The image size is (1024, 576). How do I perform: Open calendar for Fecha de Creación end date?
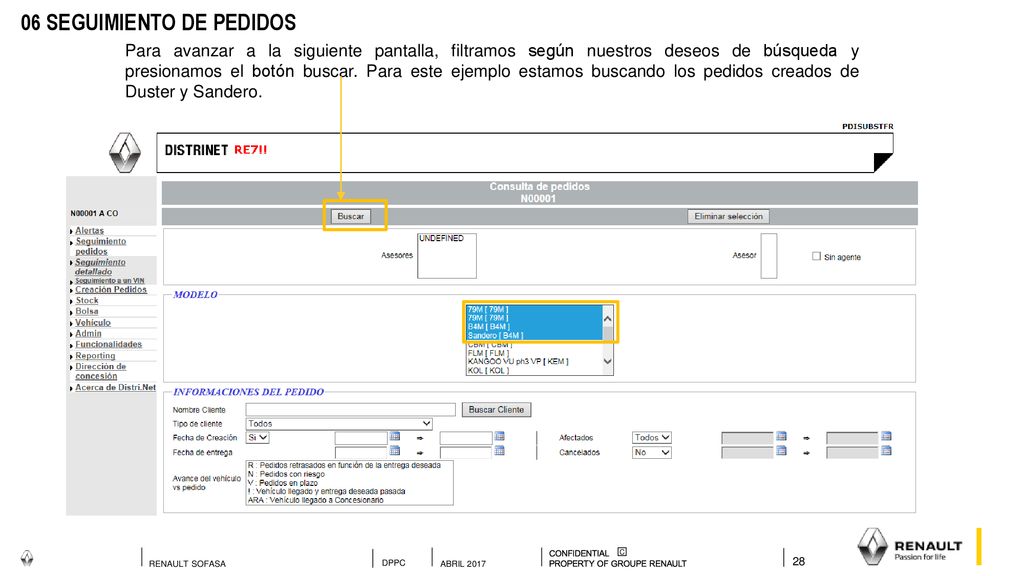point(500,436)
